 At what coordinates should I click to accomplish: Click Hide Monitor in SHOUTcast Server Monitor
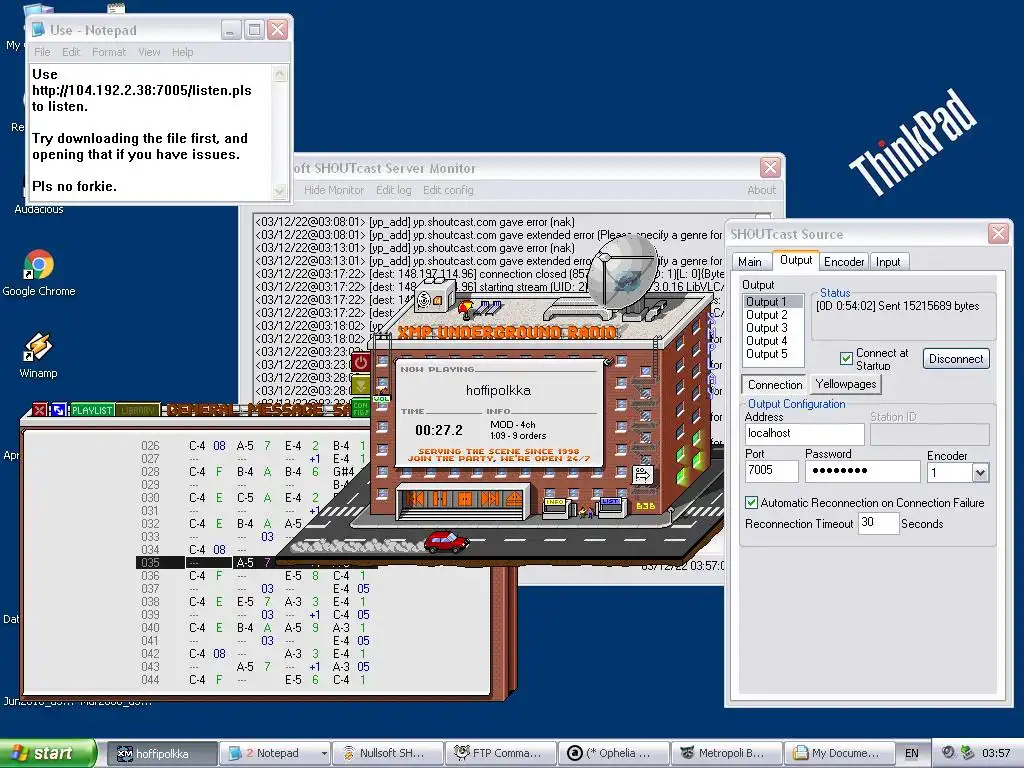[x=334, y=190]
